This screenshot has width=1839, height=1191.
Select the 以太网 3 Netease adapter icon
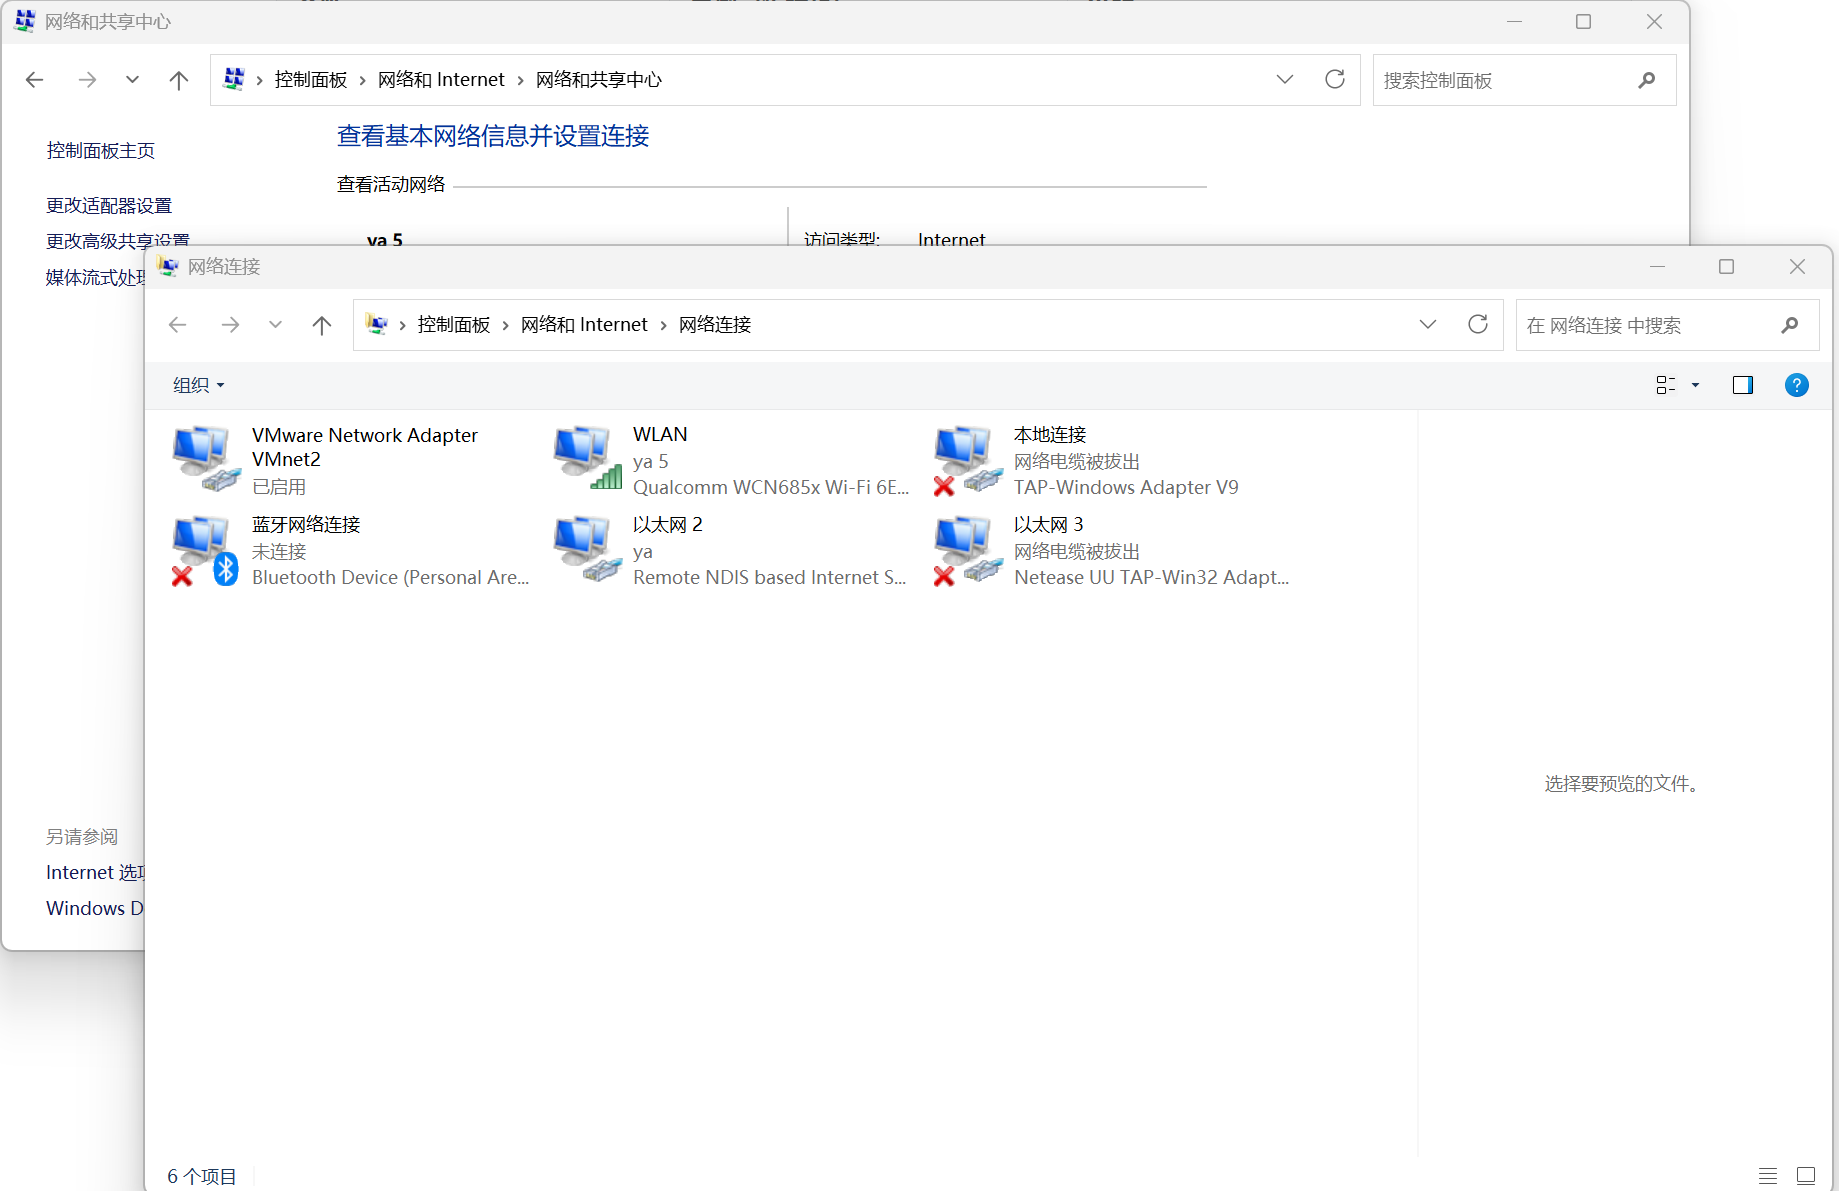pyautogui.click(x=968, y=550)
